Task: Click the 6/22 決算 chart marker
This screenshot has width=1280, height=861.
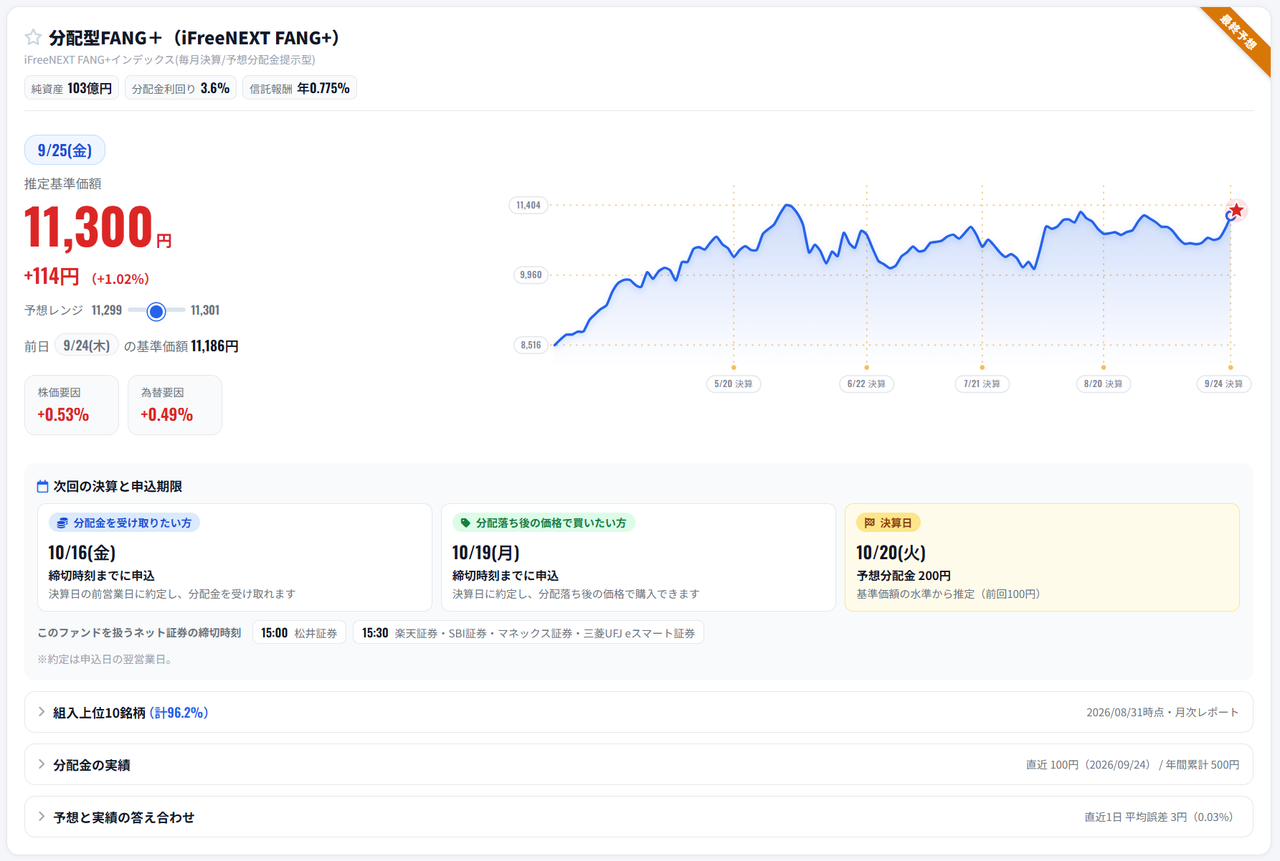Action: (x=866, y=384)
